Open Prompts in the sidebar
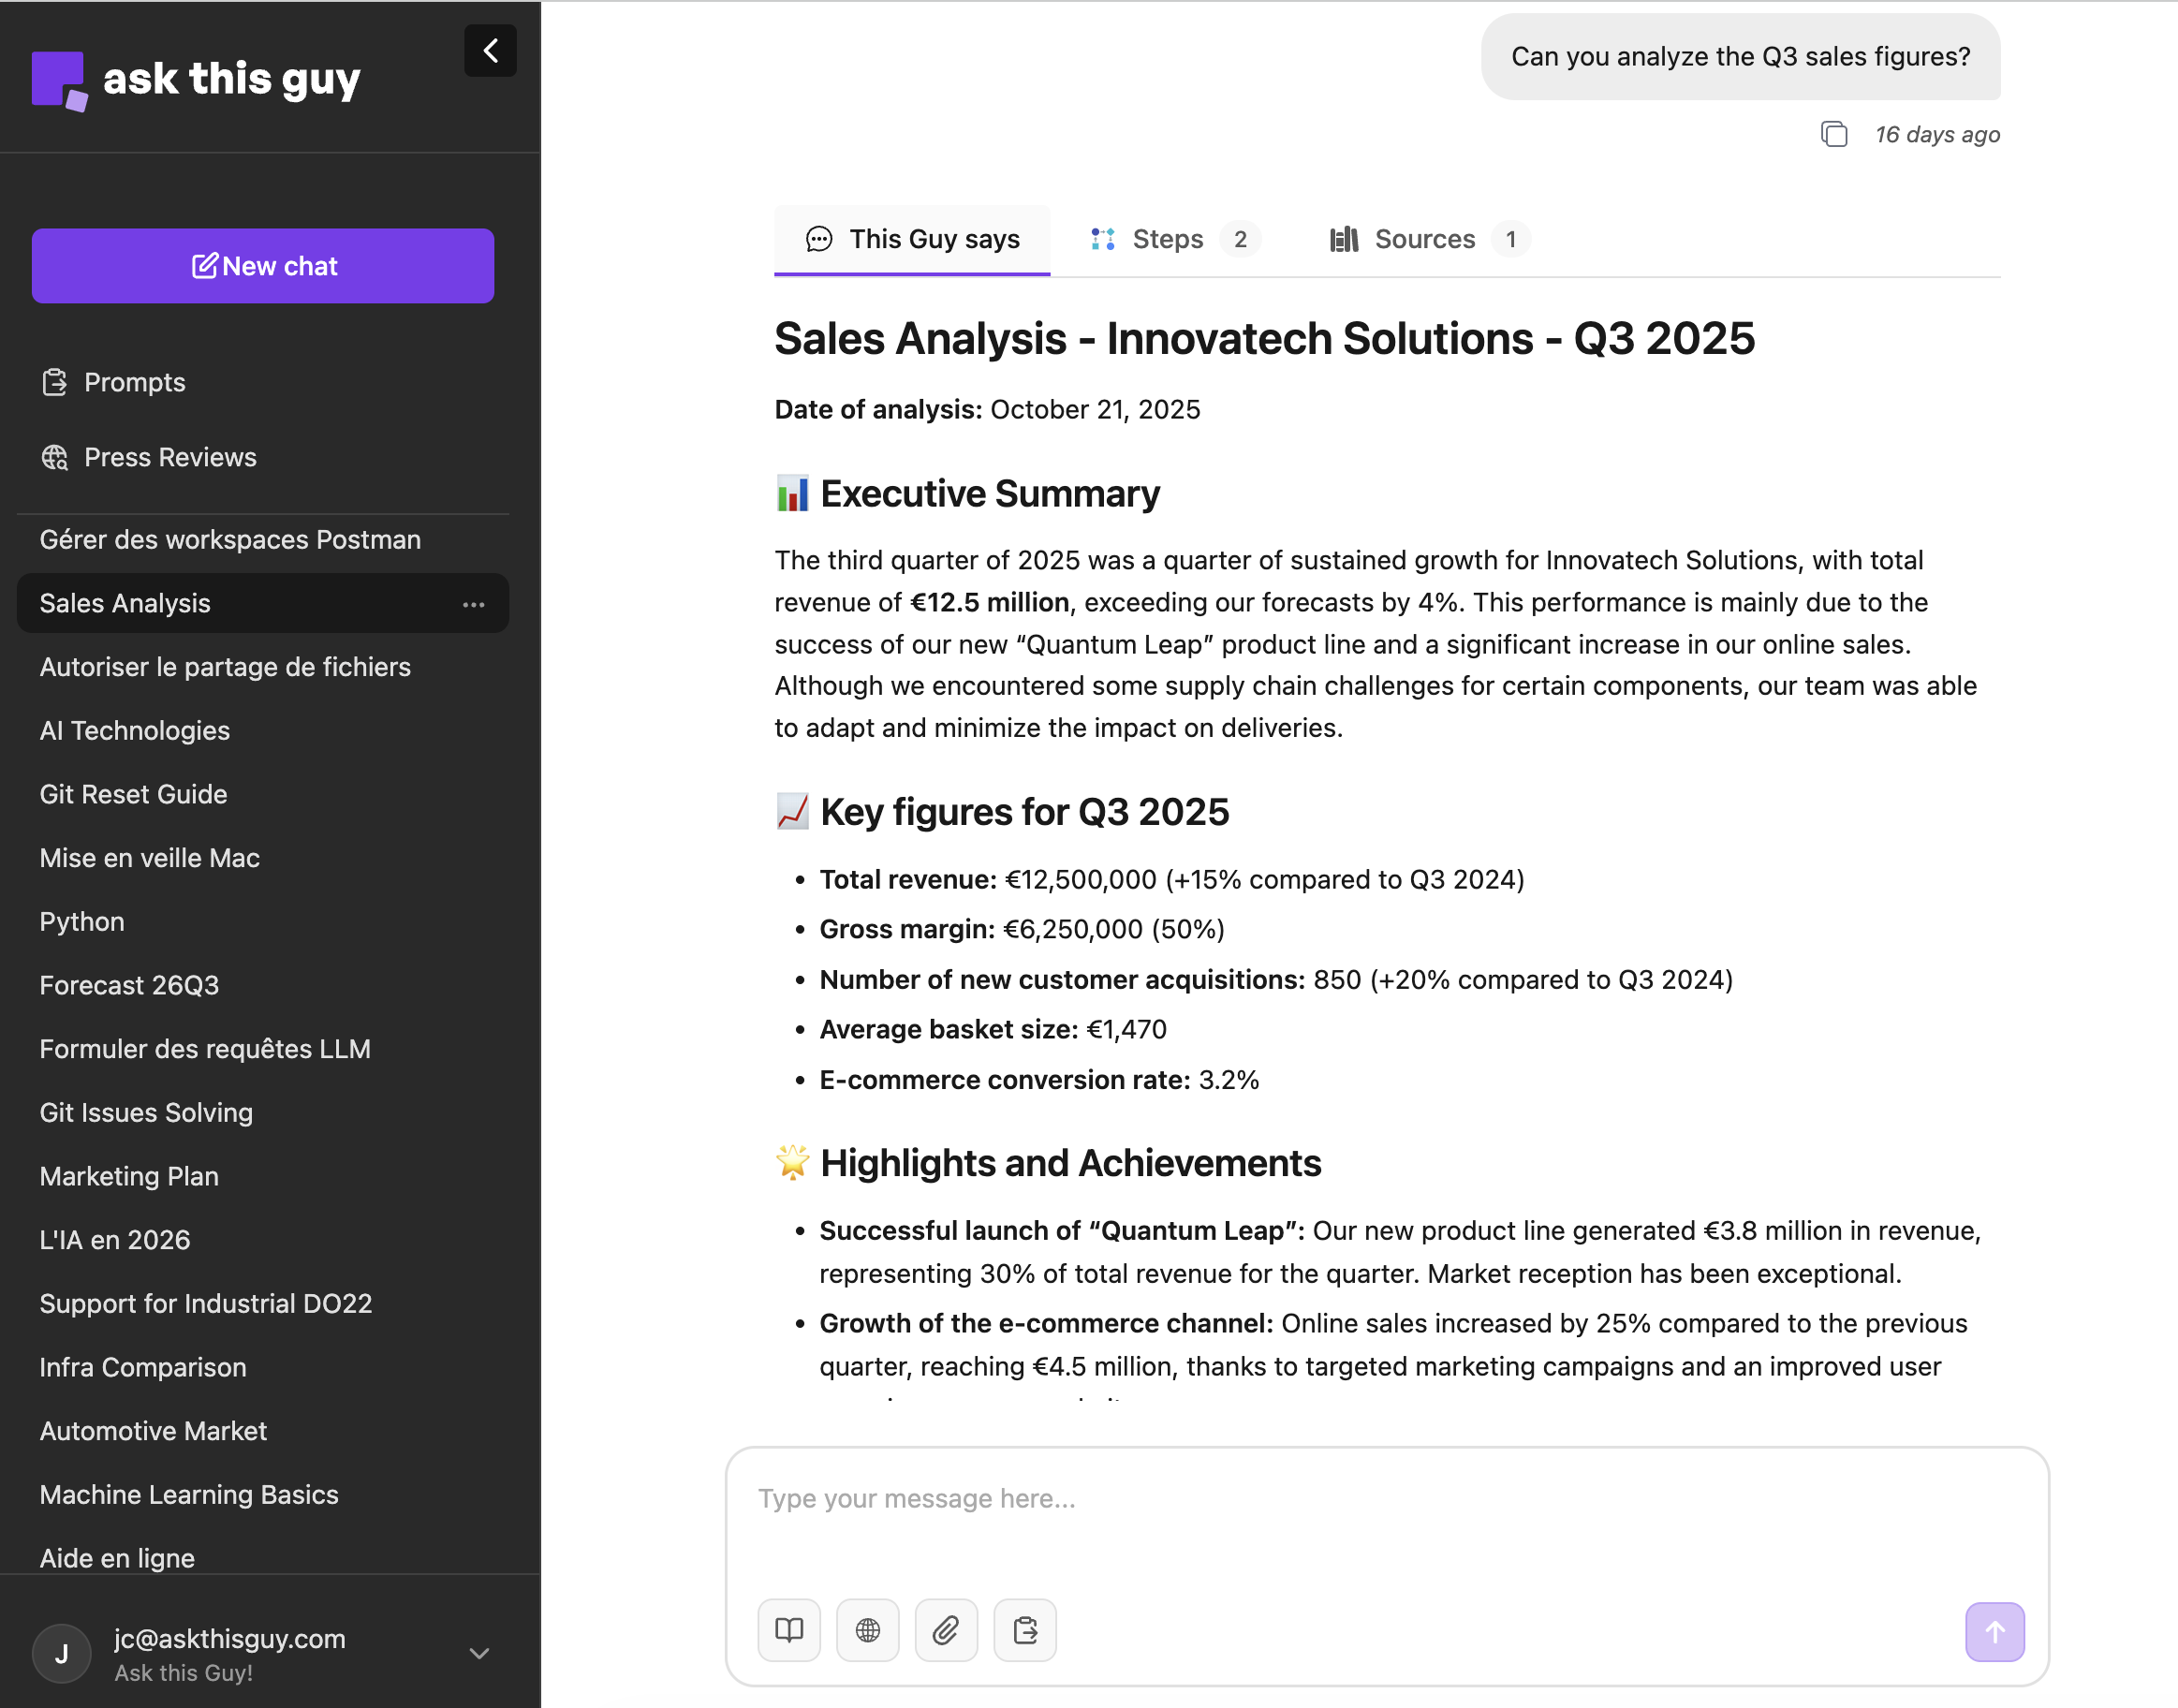 134,382
